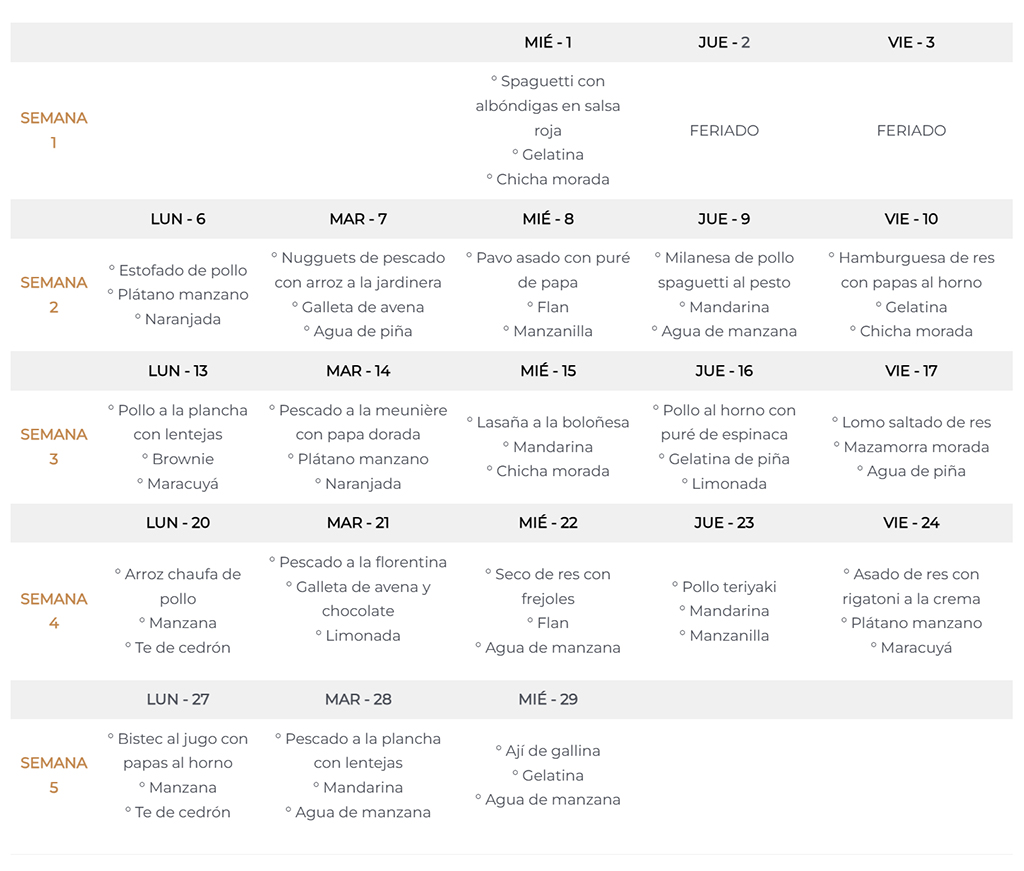Viewport: 1024px width, 871px height.
Task: Click the VIE - 17 day header
Action: [911, 371]
